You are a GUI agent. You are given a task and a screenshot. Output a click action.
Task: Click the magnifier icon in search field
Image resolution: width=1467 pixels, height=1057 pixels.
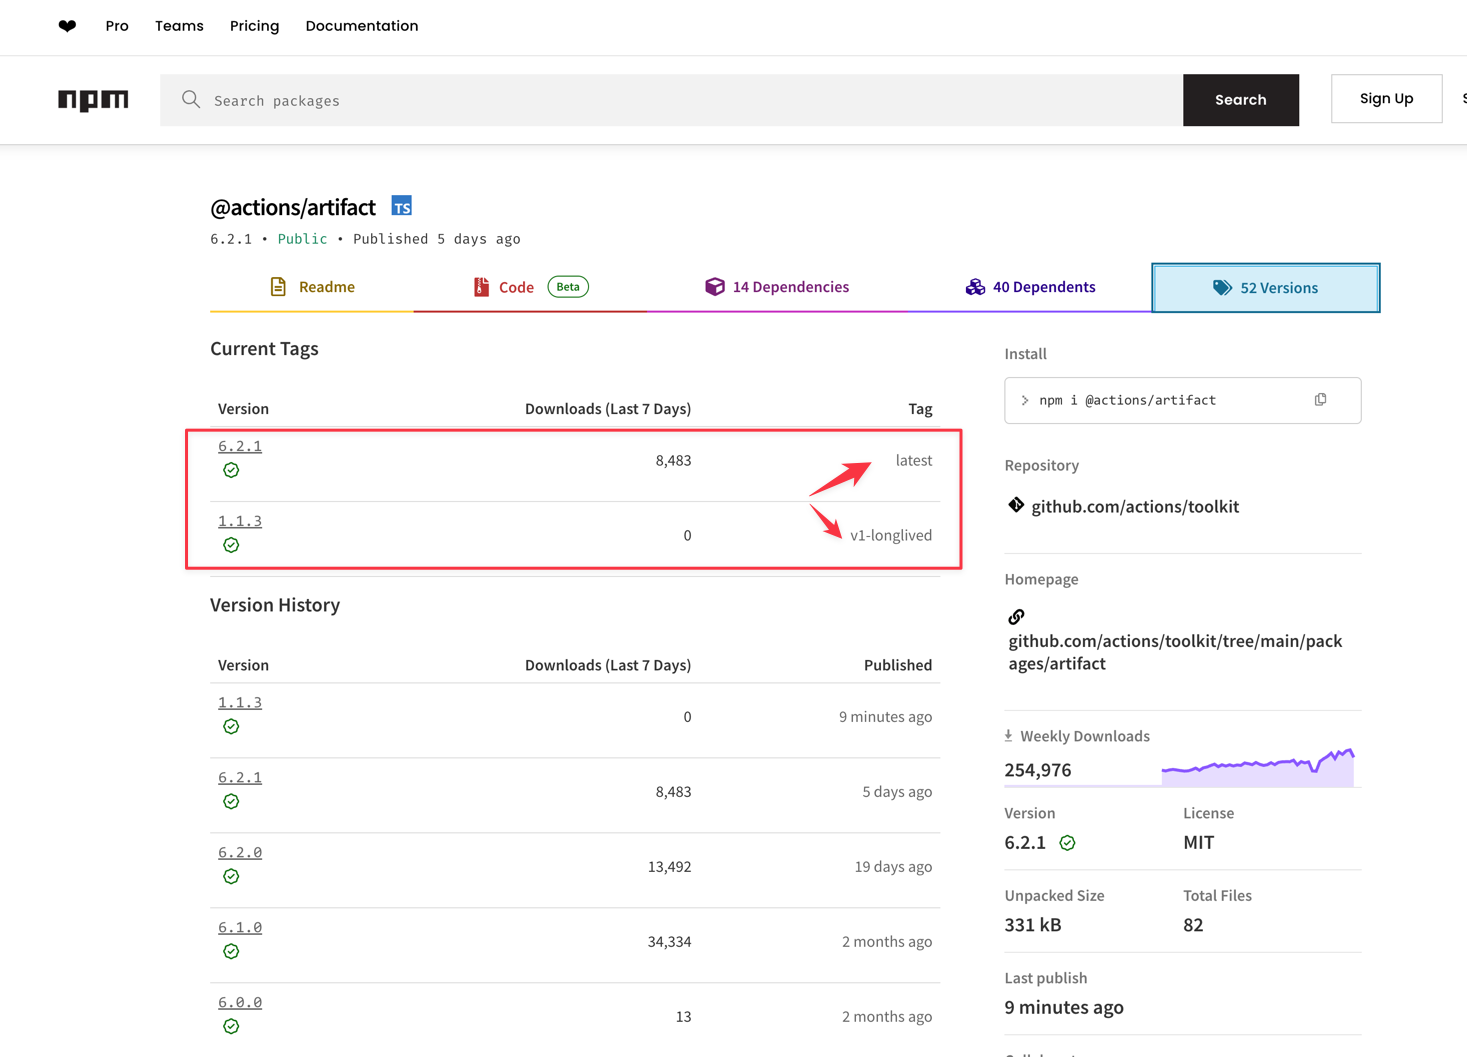[191, 99]
